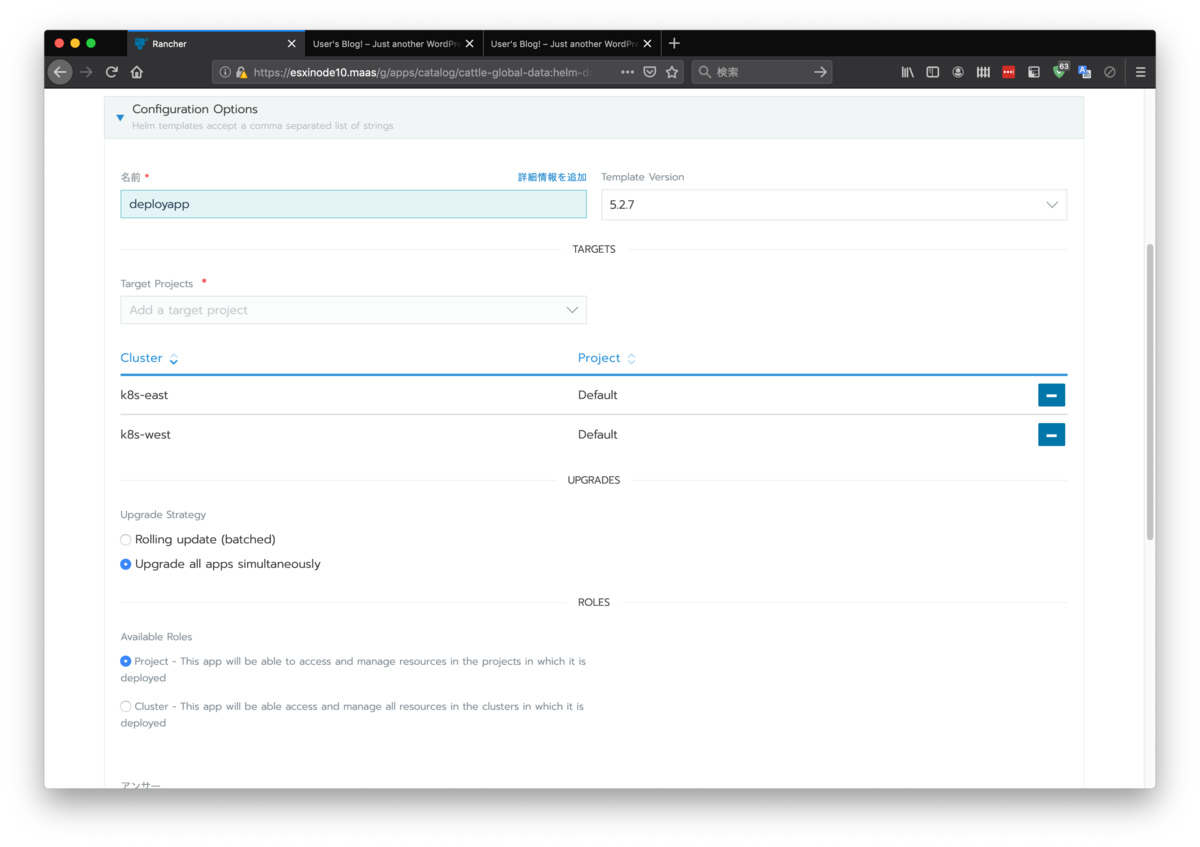The image size is (1200, 847).
Task: Switch to the Rancher tab
Action: pos(215,43)
